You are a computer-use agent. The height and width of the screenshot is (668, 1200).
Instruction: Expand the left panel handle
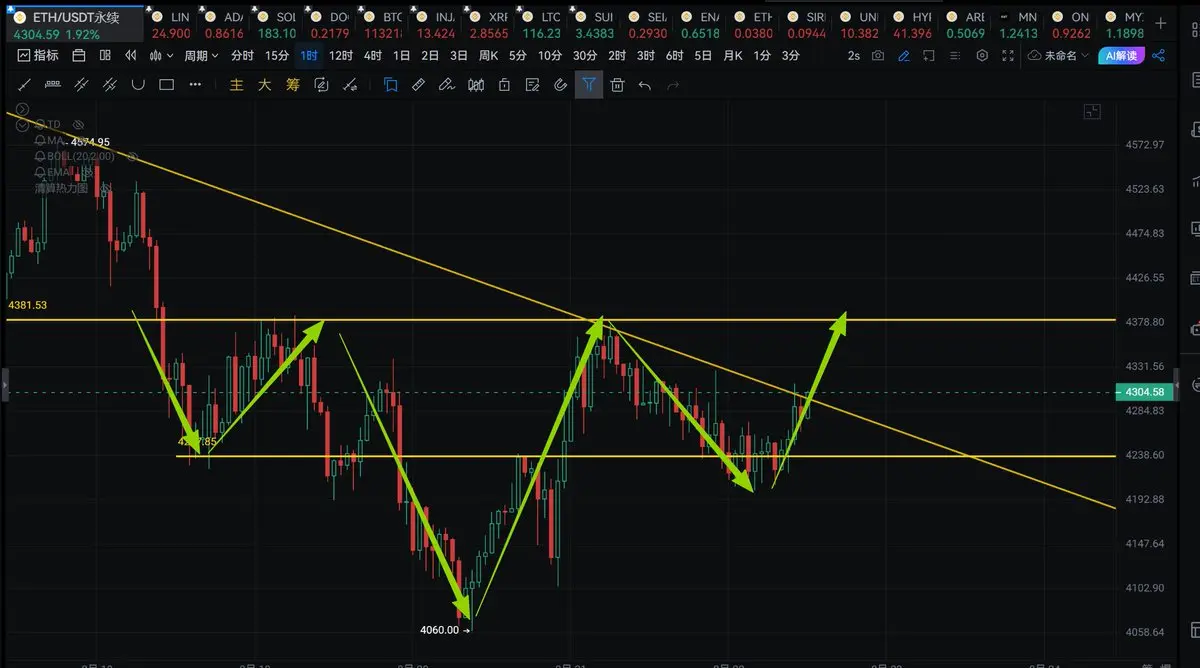click(x=3, y=384)
